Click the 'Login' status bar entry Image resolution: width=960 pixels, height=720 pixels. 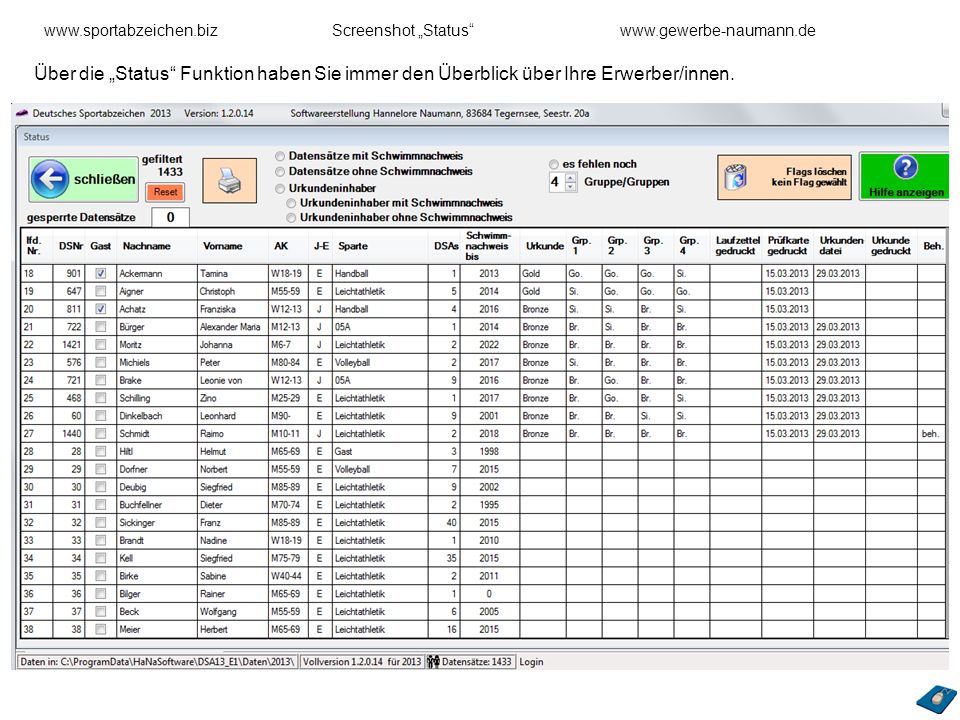point(531,662)
